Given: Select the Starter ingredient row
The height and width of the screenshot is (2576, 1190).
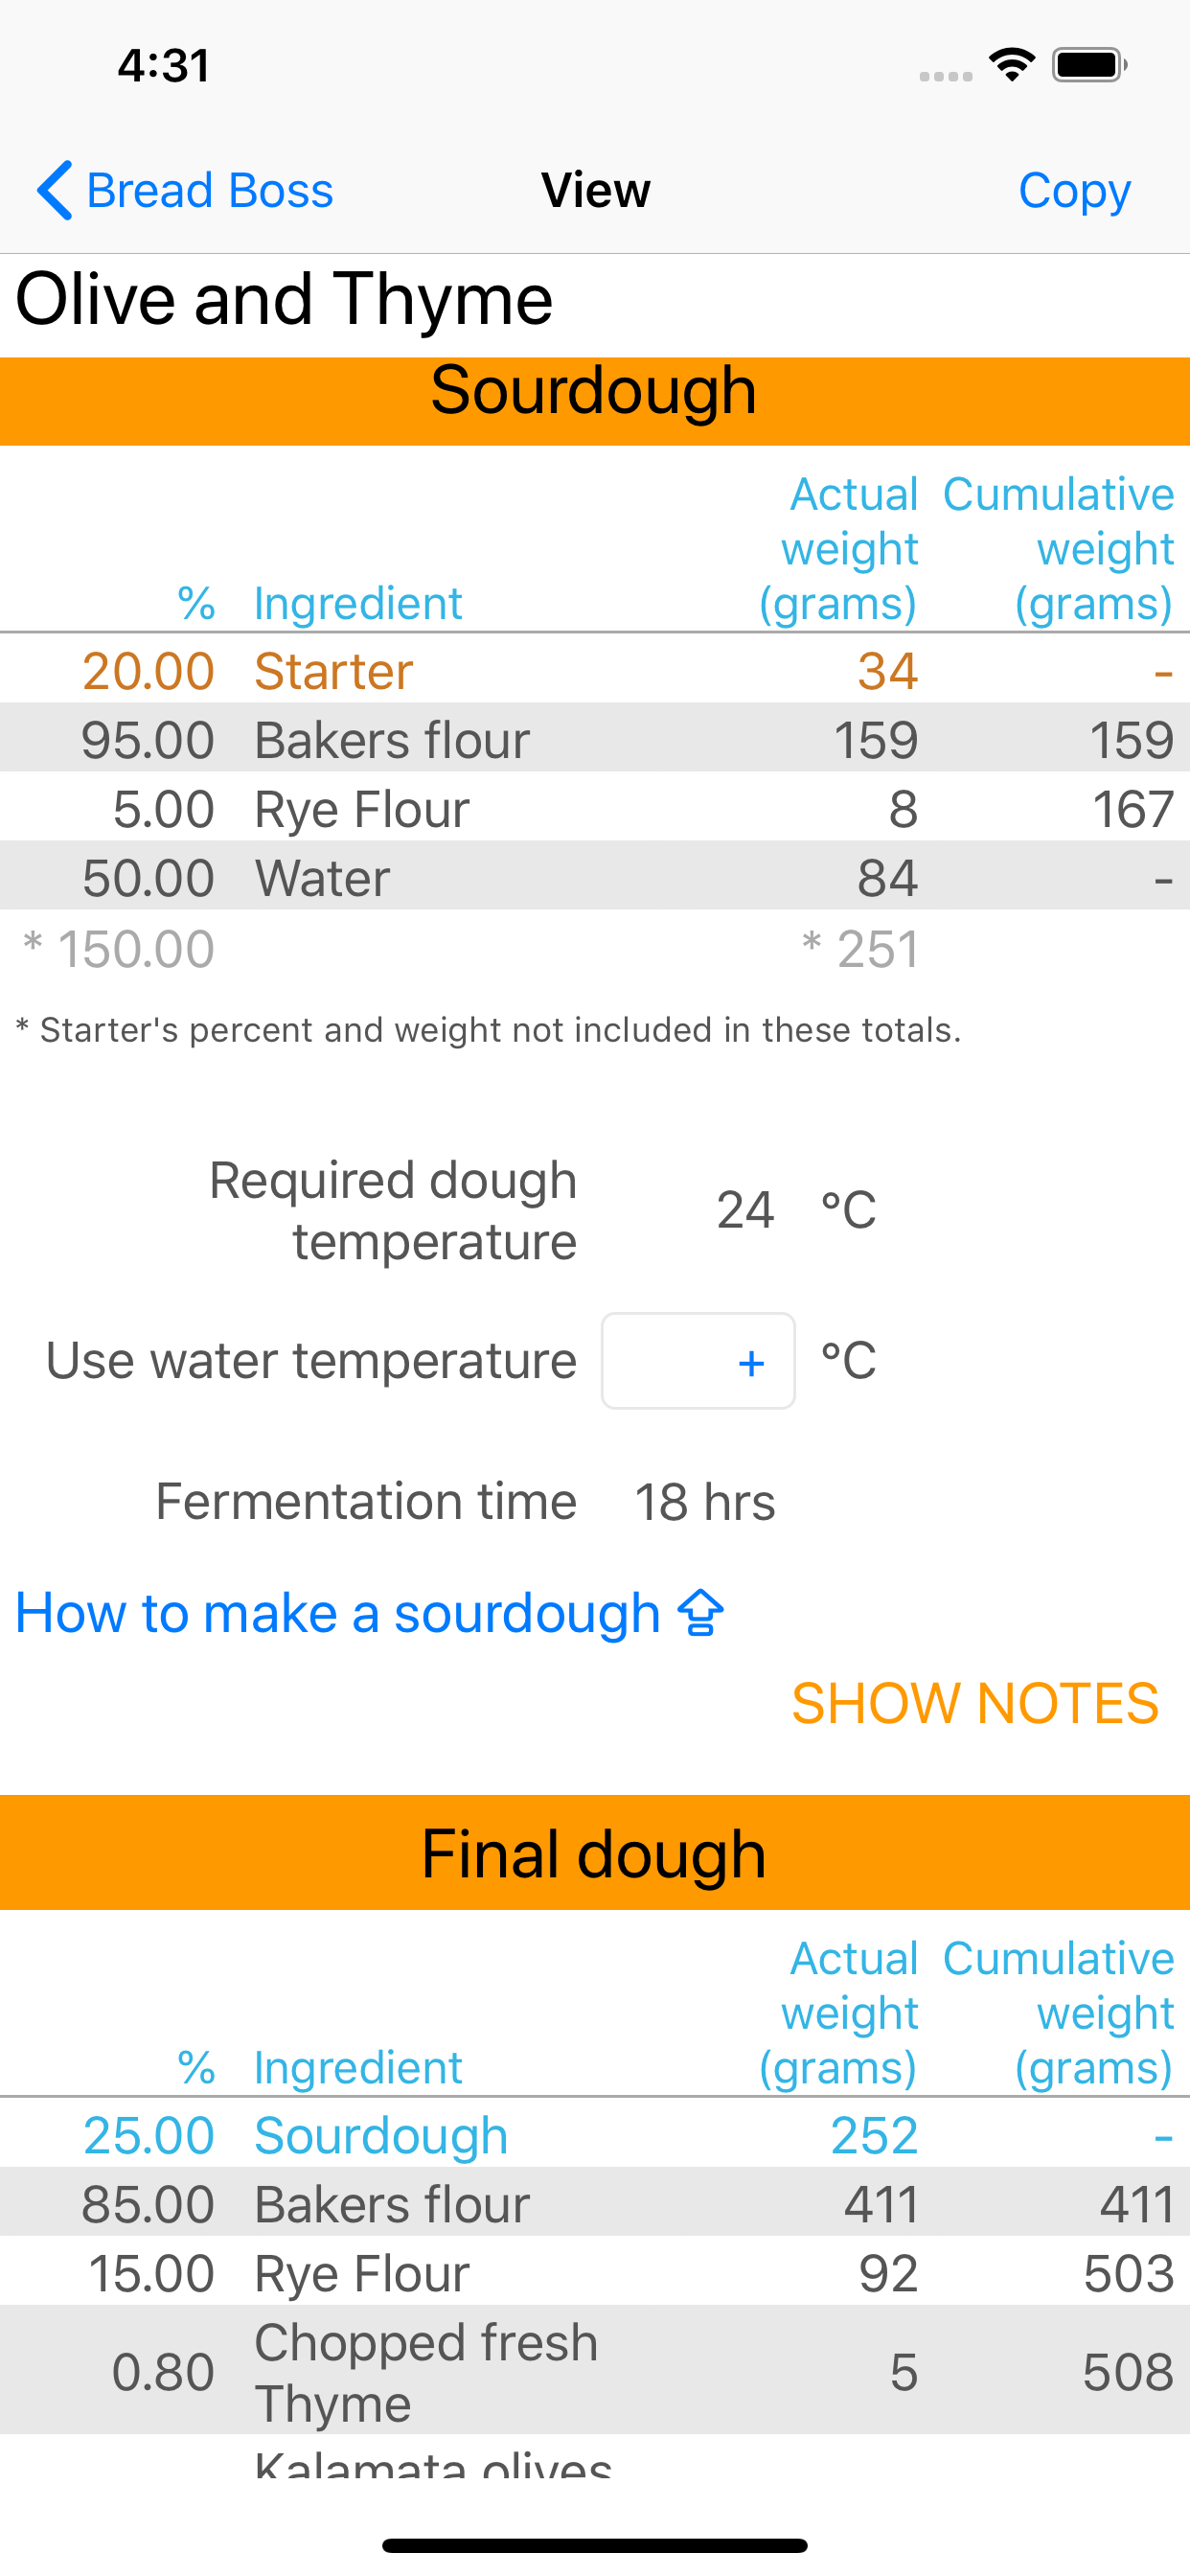Looking at the screenshot, I should (x=594, y=670).
